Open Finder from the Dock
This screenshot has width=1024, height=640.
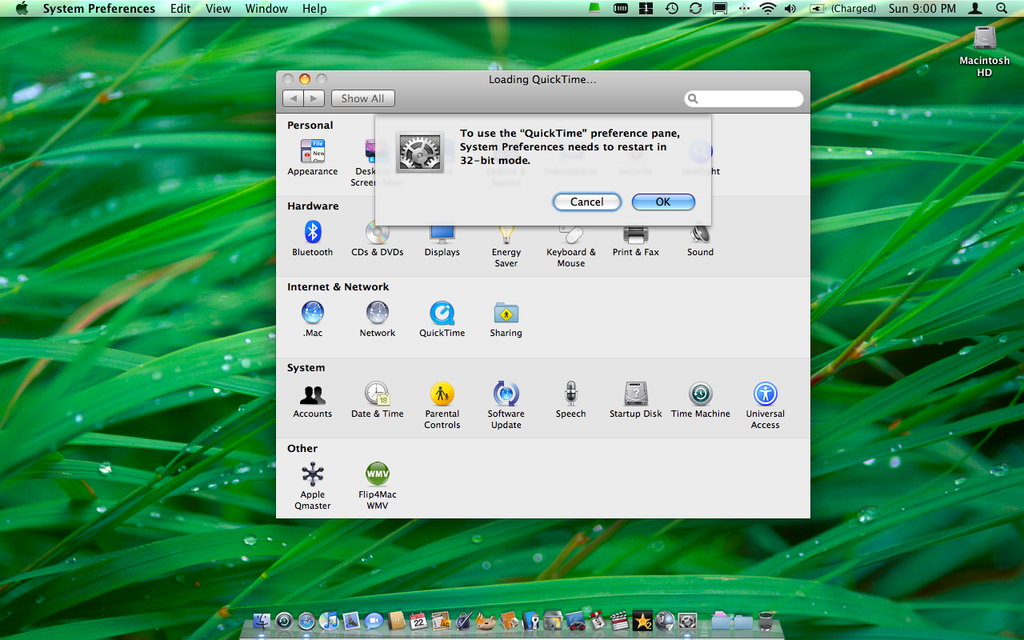pos(262,620)
